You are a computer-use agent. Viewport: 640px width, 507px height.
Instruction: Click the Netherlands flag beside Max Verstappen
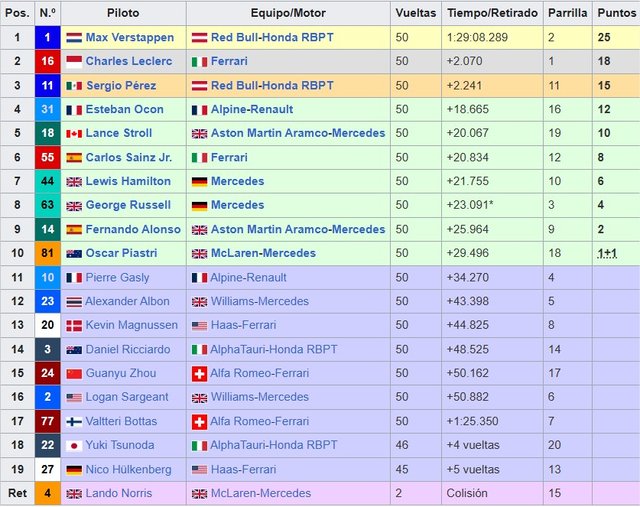[74, 38]
